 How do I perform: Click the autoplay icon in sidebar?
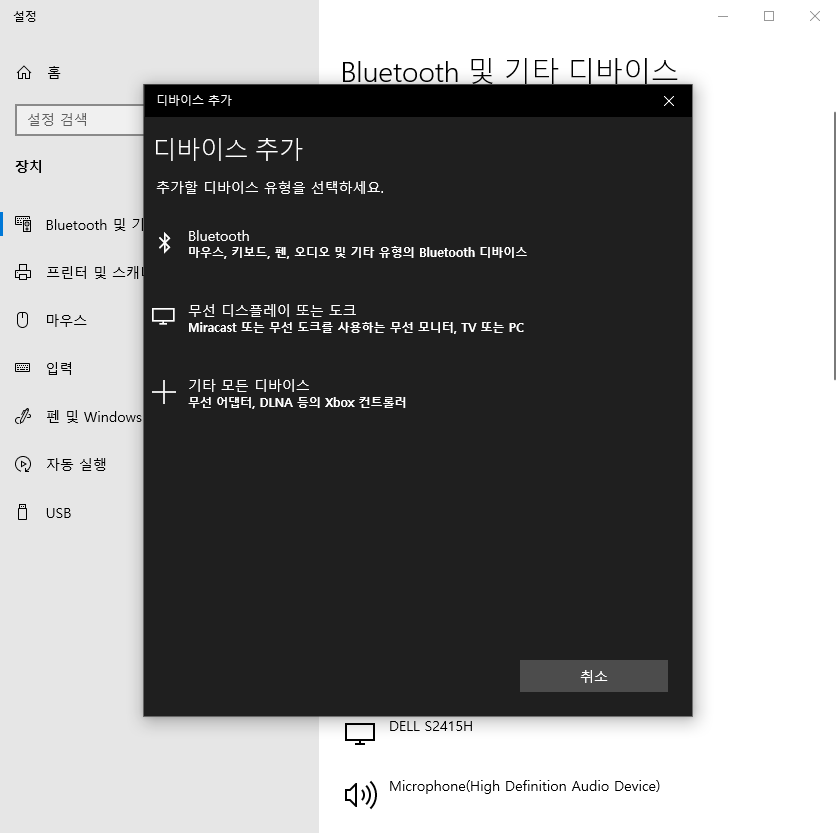(23, 464)
